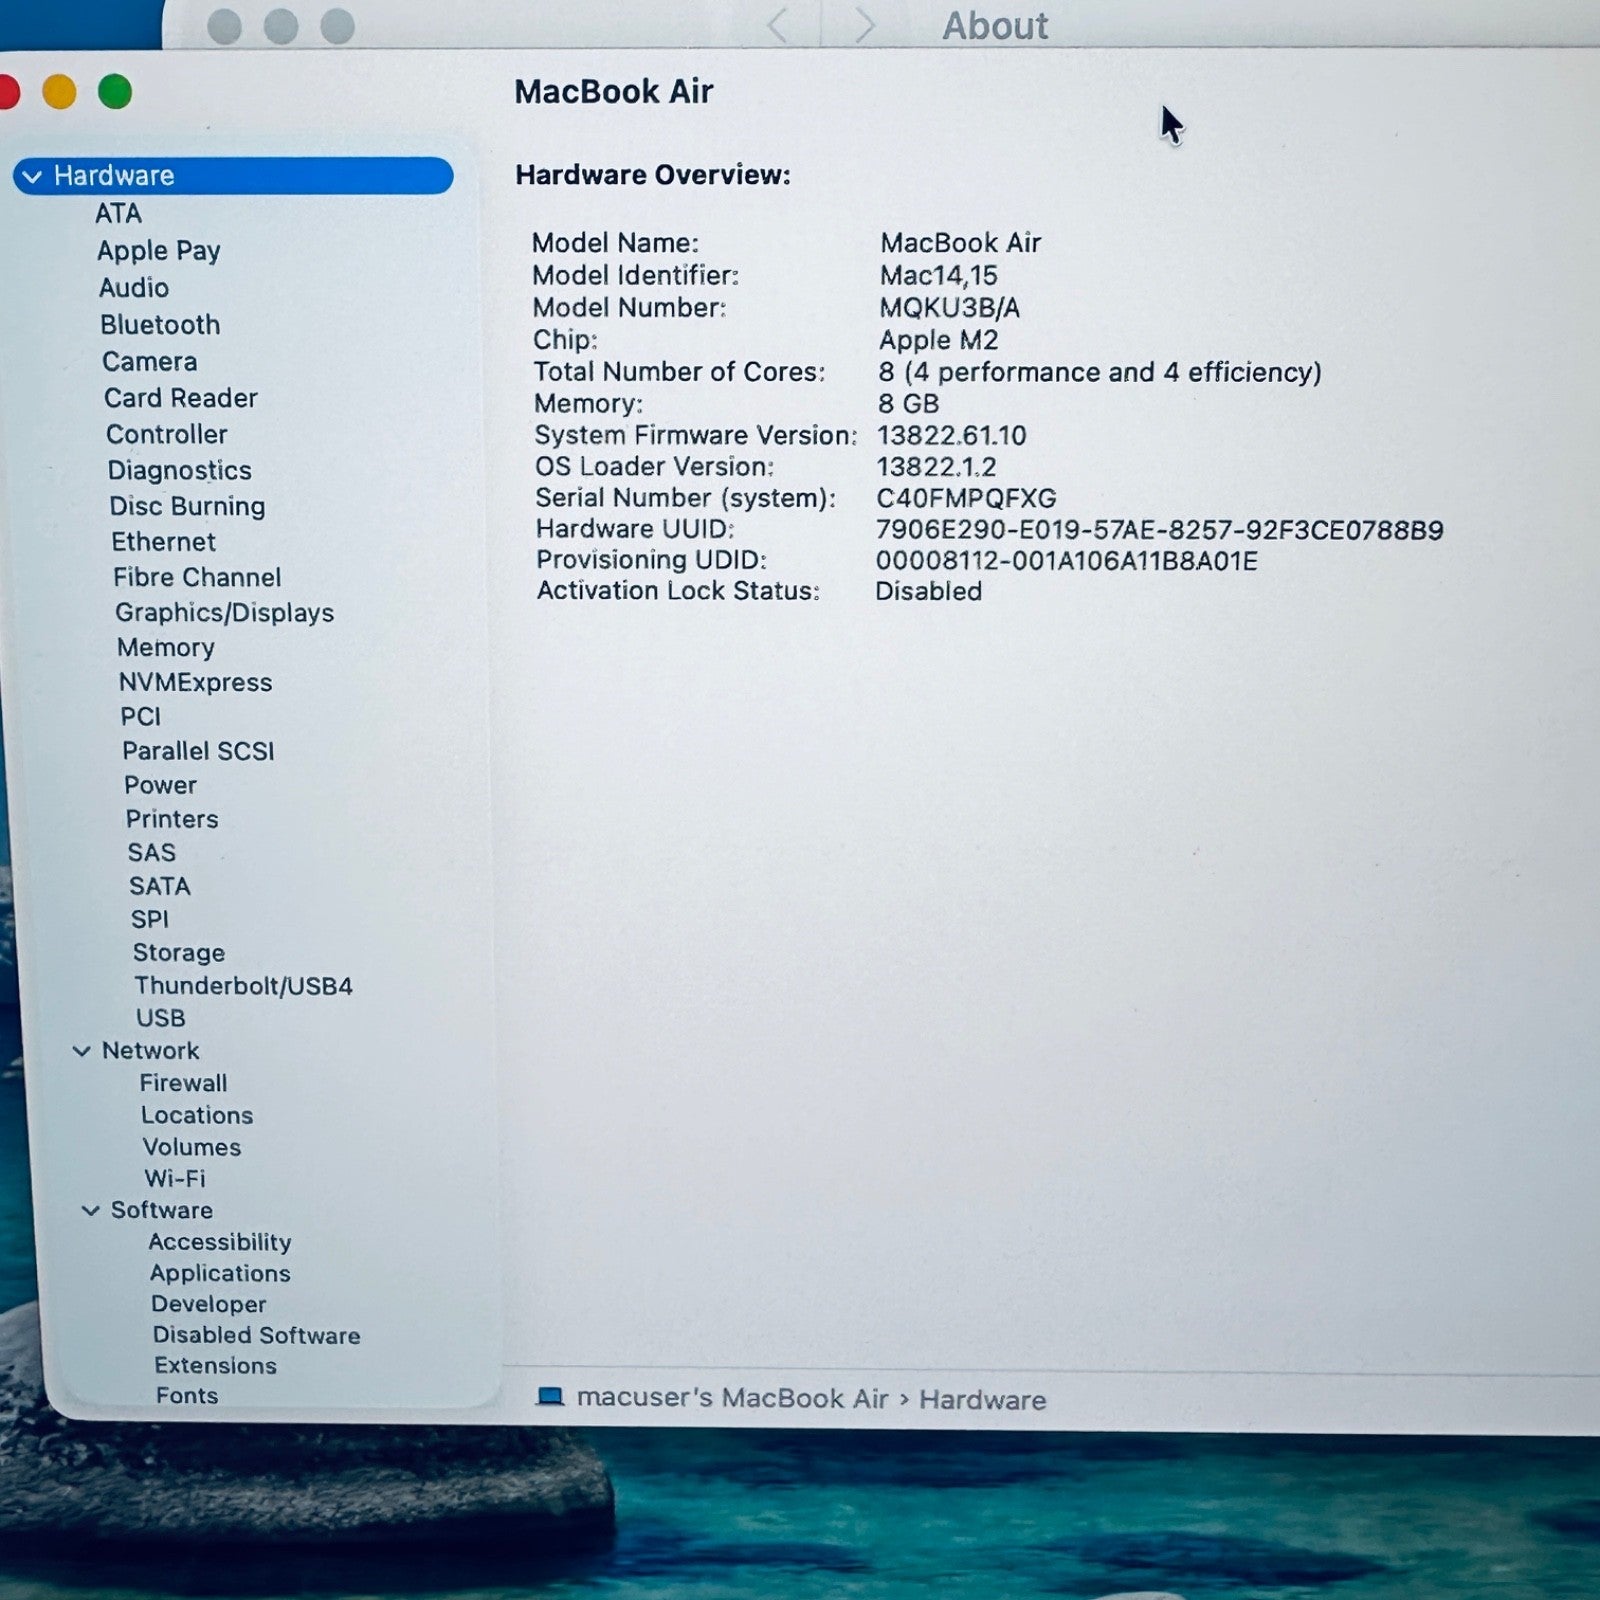Image resolution: width=1600 pixels, height=1600 pixels.
Task: Click the Apple M2 chip value
Action: pos(939,340)
